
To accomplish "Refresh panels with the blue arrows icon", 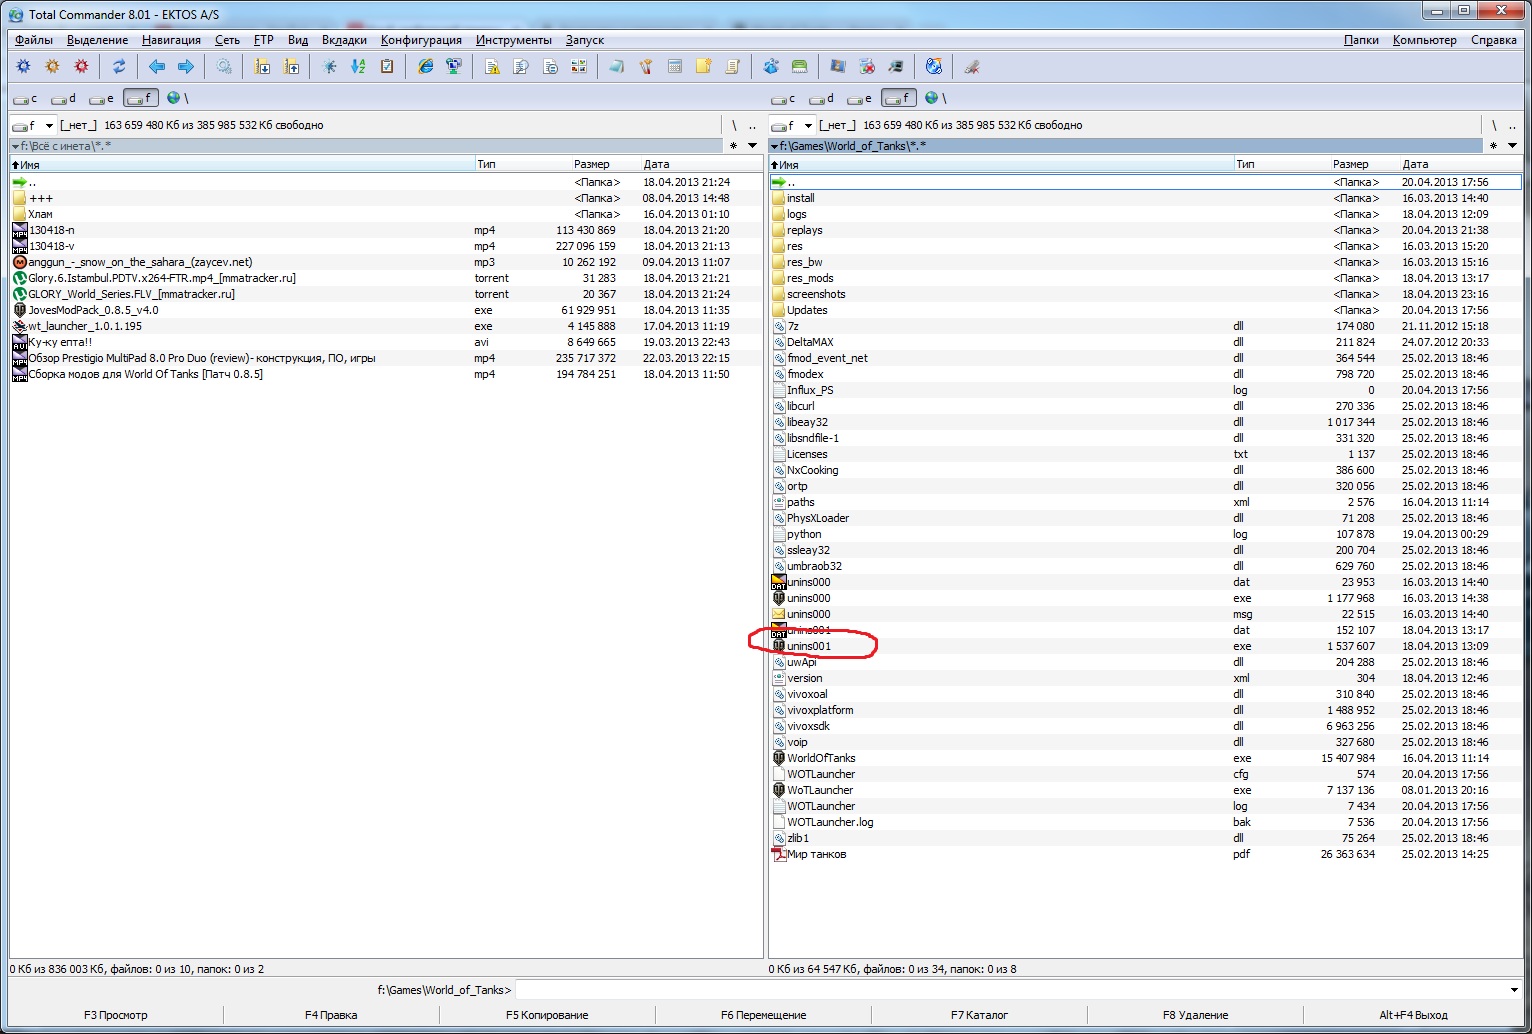I will [119, 66].
